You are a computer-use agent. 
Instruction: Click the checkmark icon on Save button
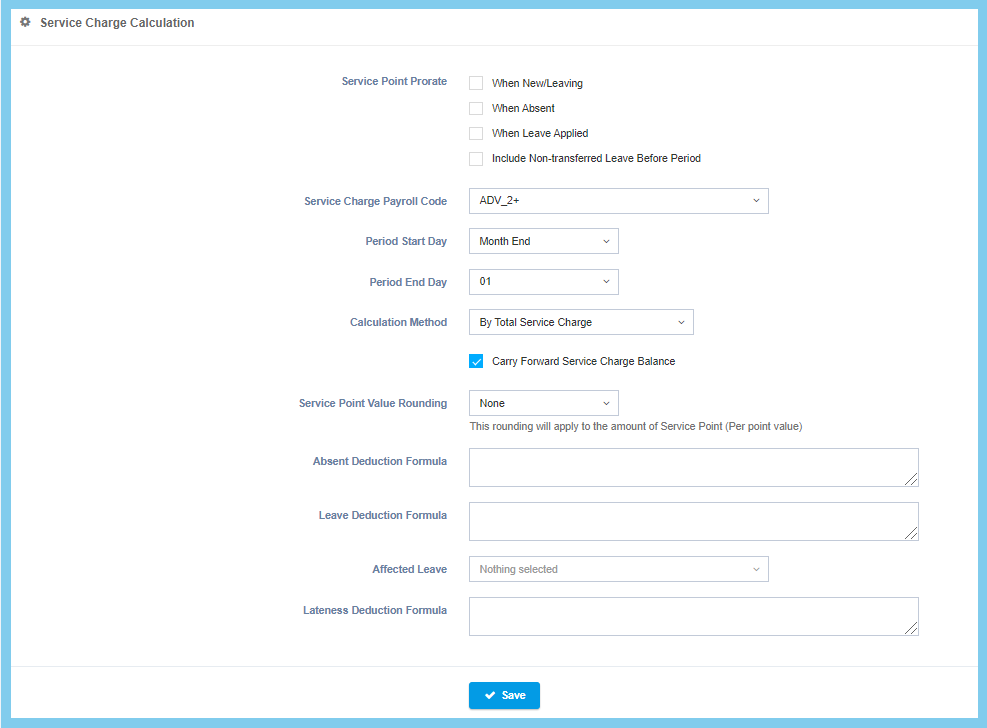click(490, 695)
